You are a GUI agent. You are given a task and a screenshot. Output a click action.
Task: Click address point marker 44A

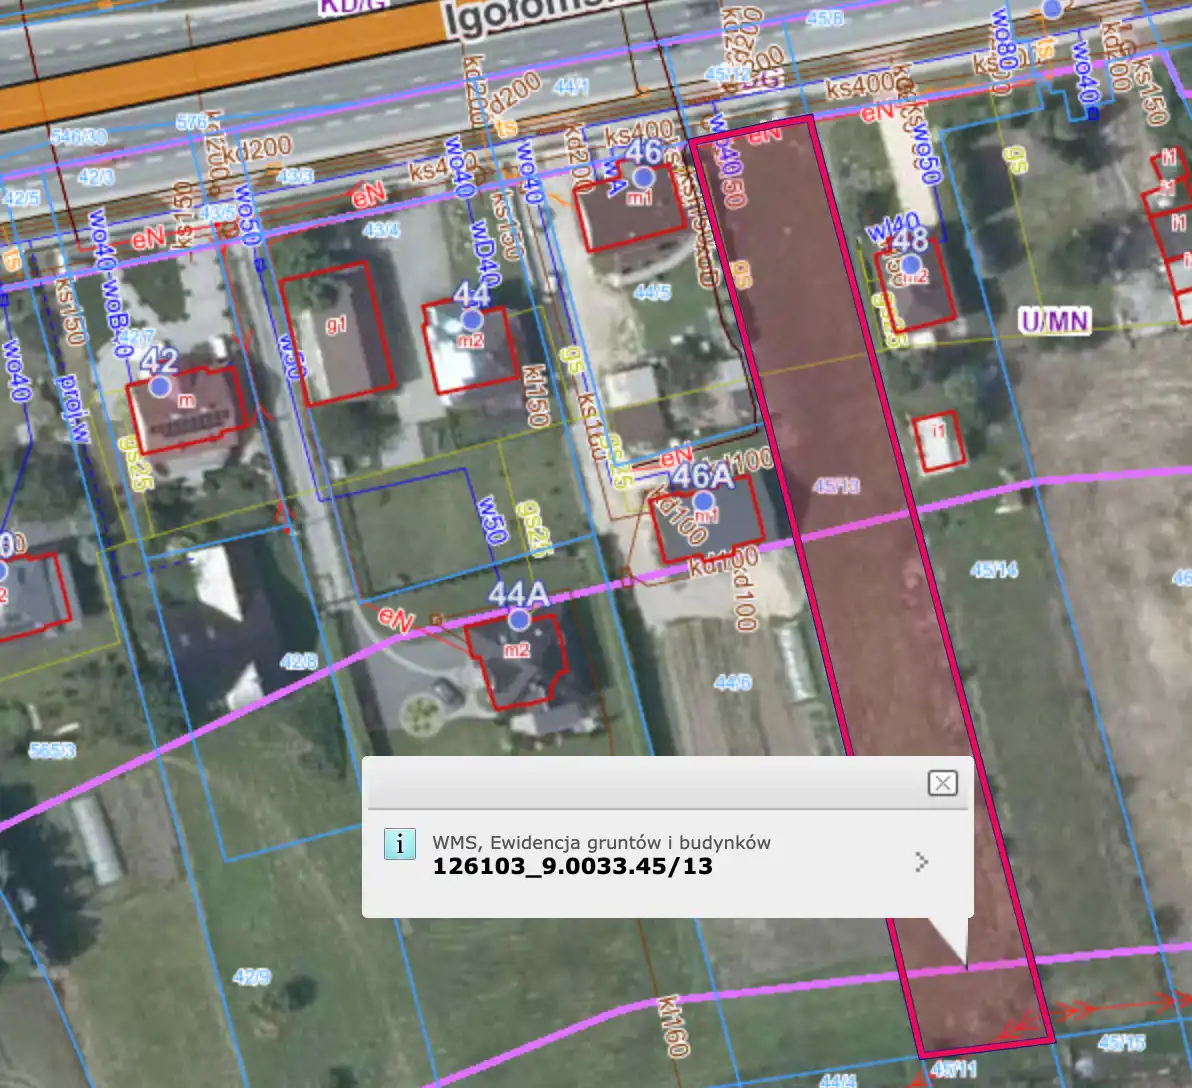(518, 620)
